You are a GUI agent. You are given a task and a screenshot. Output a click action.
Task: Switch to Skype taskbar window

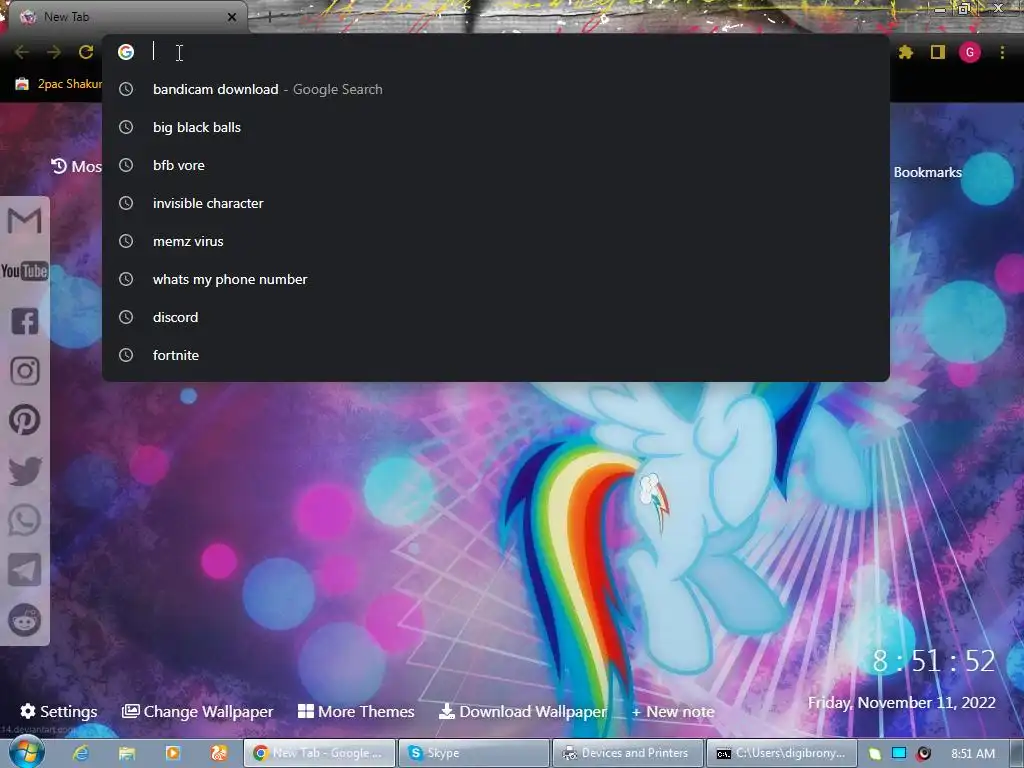[x=473, y=753]
